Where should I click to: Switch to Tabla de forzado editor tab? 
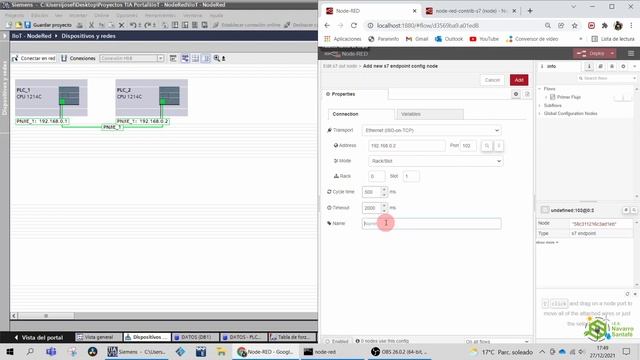click(291, 337)
